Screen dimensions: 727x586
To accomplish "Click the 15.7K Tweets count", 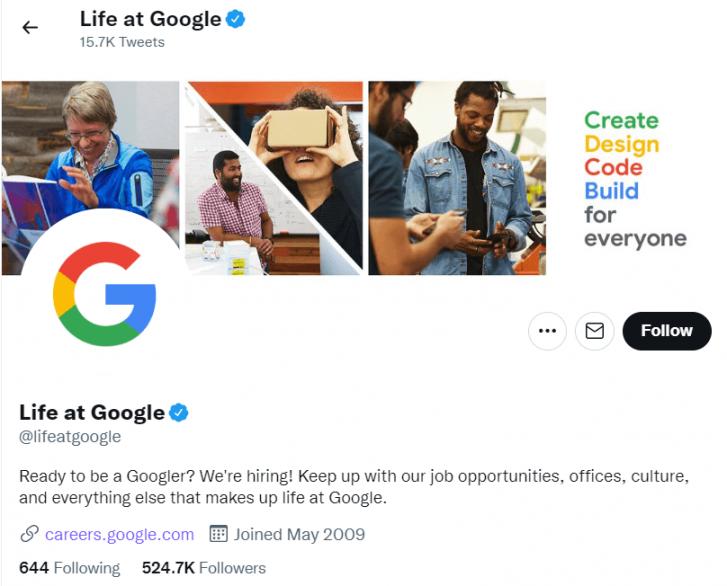I will [122, 42].
